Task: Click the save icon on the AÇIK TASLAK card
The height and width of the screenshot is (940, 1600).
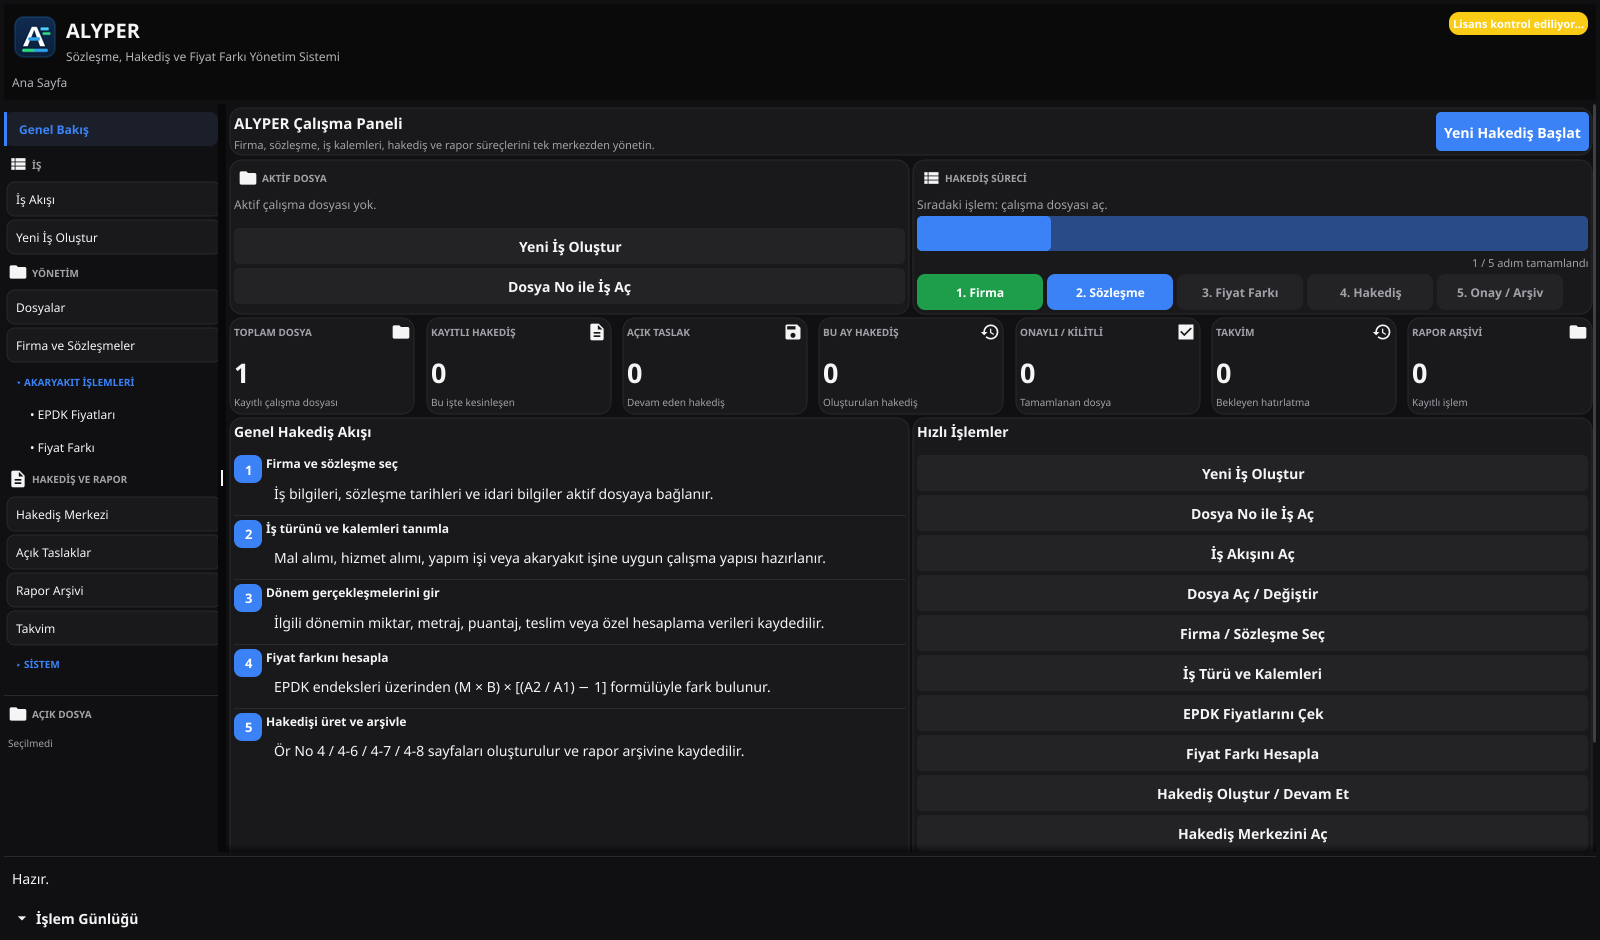Action: 793,332
